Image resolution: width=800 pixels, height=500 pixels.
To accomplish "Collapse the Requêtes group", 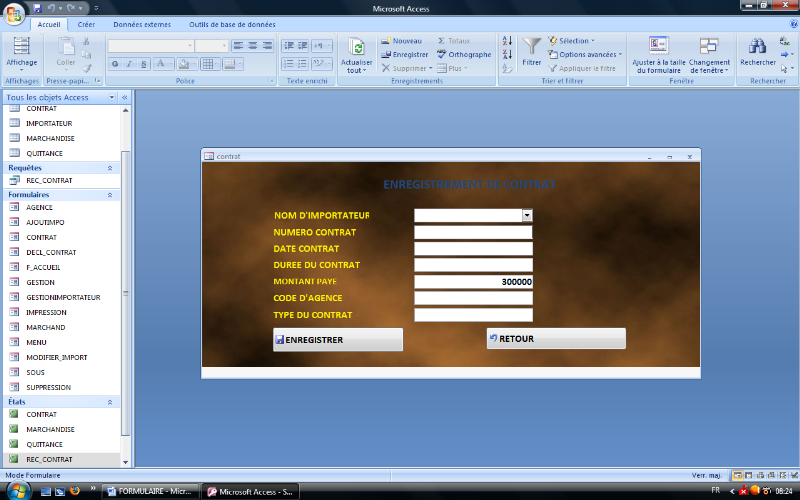I will 110,168.
